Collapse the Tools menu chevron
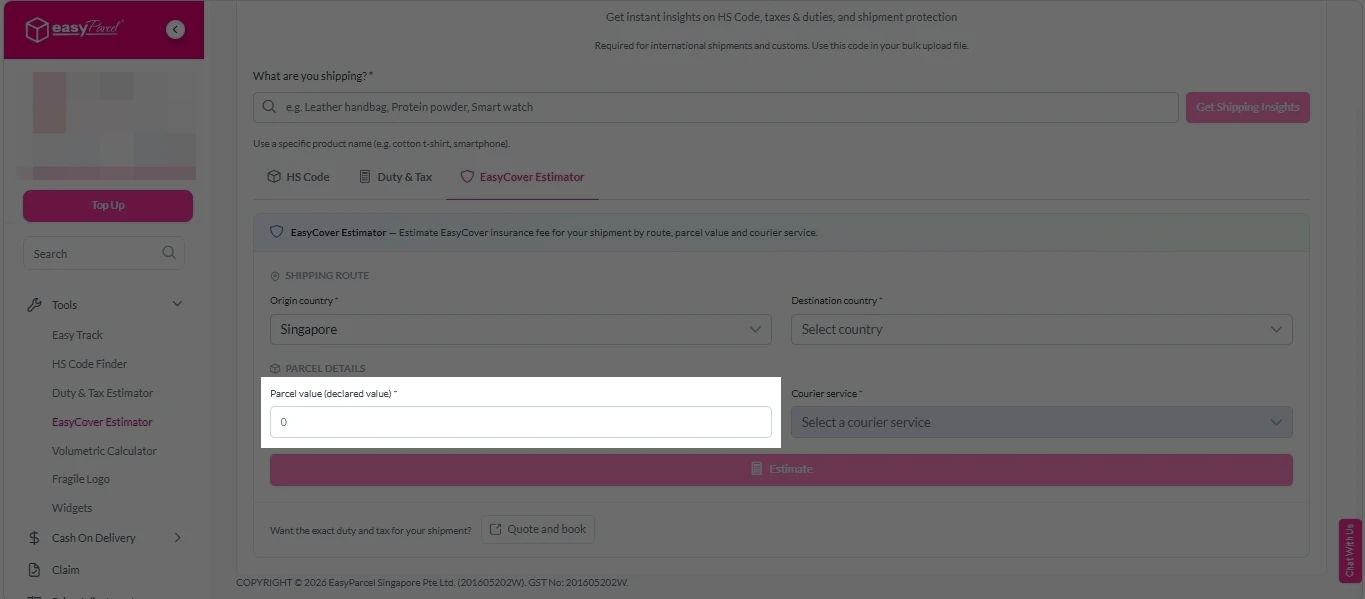The width and height of the screenshot is (1365, 599). point(178,305)
